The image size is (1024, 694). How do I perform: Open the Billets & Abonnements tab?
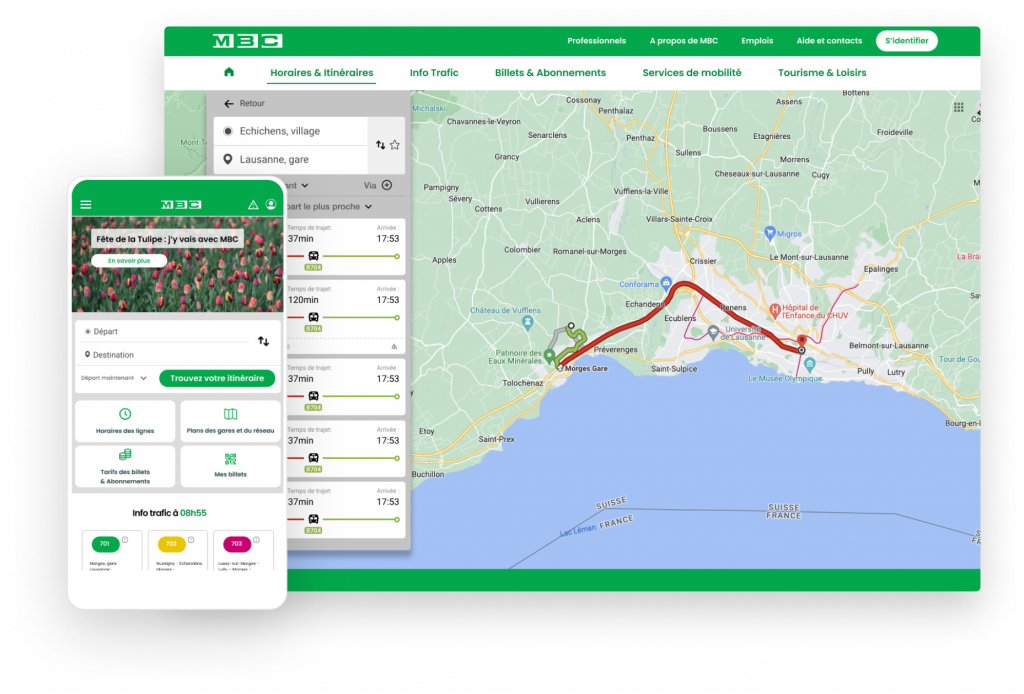(551, 73)
